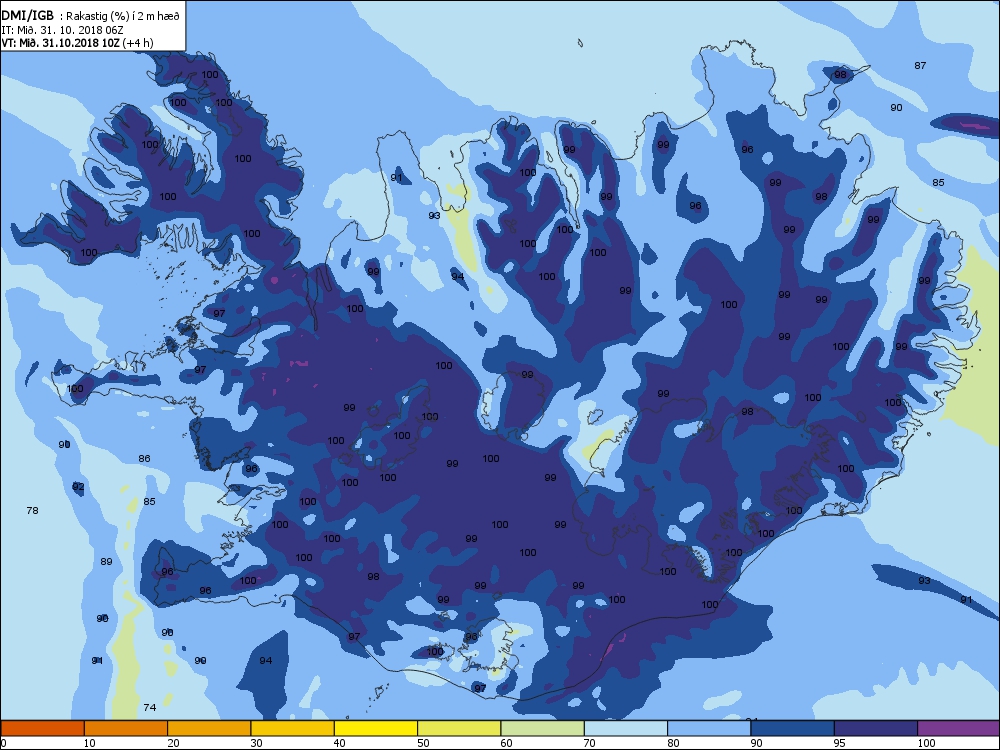
Task: Select the legend scale label 95
Action: 840,743
